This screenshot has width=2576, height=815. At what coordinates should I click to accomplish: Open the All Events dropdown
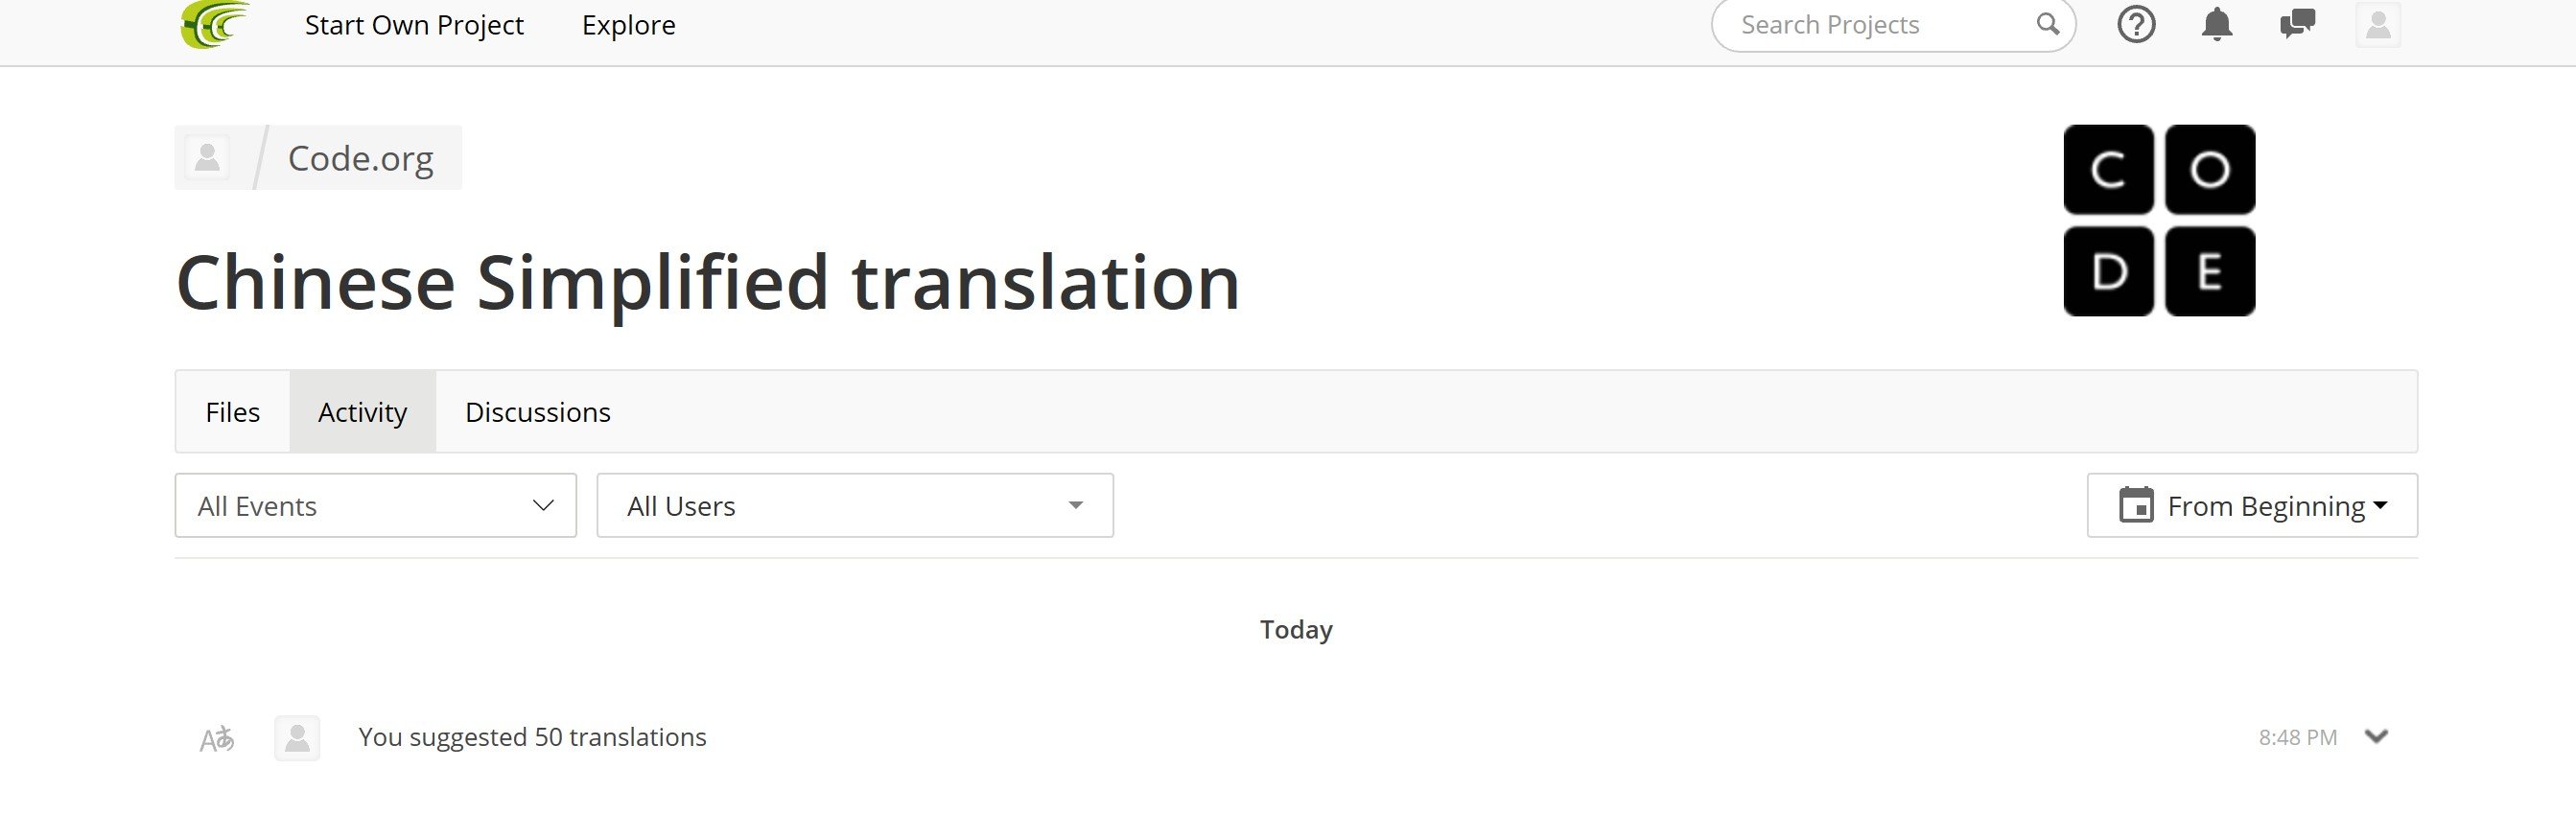tap(375, 506)
